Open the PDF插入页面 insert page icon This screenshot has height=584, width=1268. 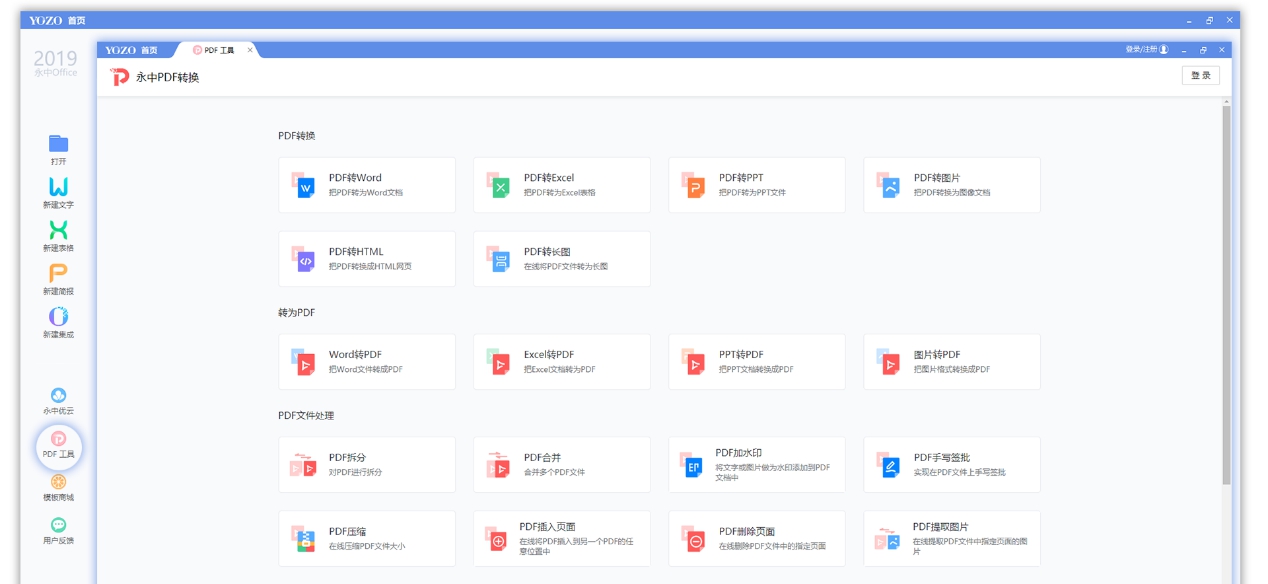(498, 539)
